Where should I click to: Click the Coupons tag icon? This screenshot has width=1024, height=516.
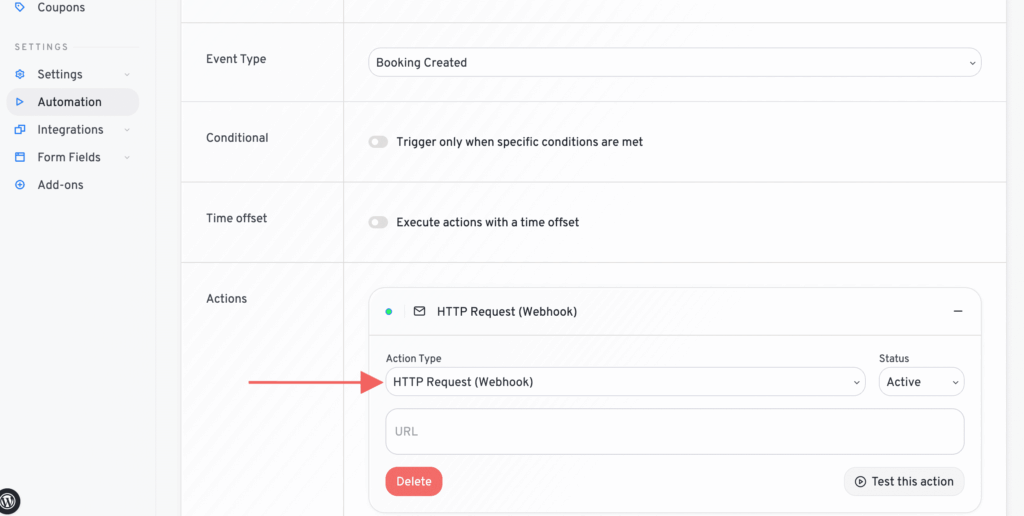point(20,7)
